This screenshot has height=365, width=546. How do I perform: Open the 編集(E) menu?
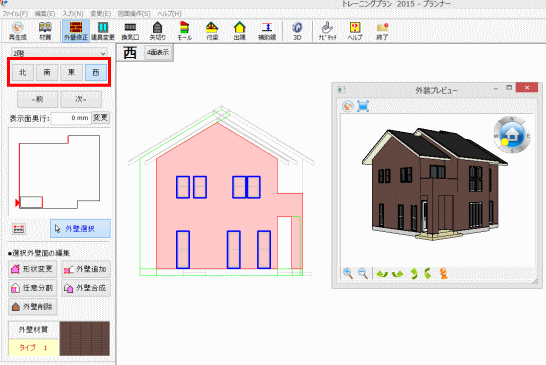tap(45, 14)
